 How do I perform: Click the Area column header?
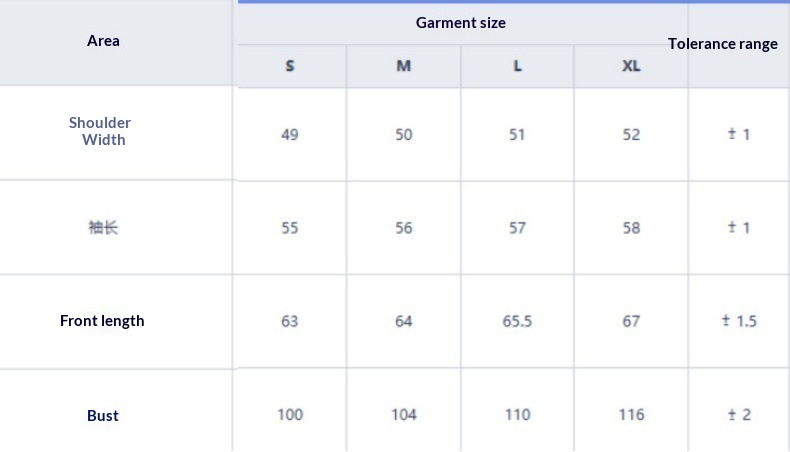[x=103, y=41]
